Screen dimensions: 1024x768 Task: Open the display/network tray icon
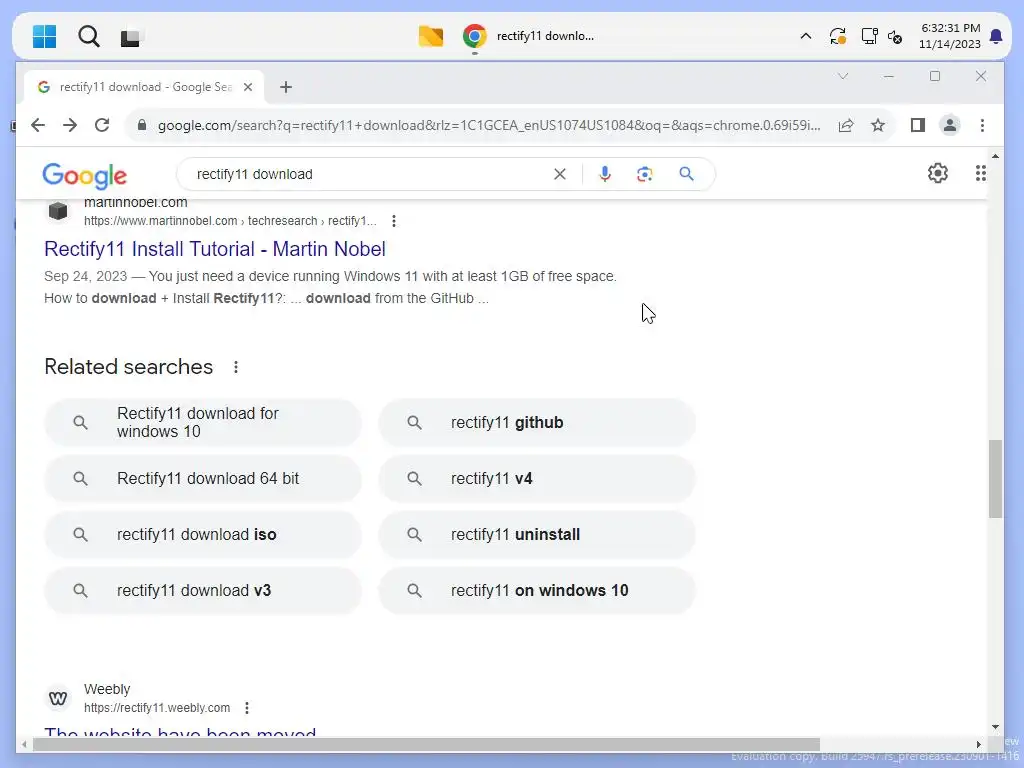869,37
